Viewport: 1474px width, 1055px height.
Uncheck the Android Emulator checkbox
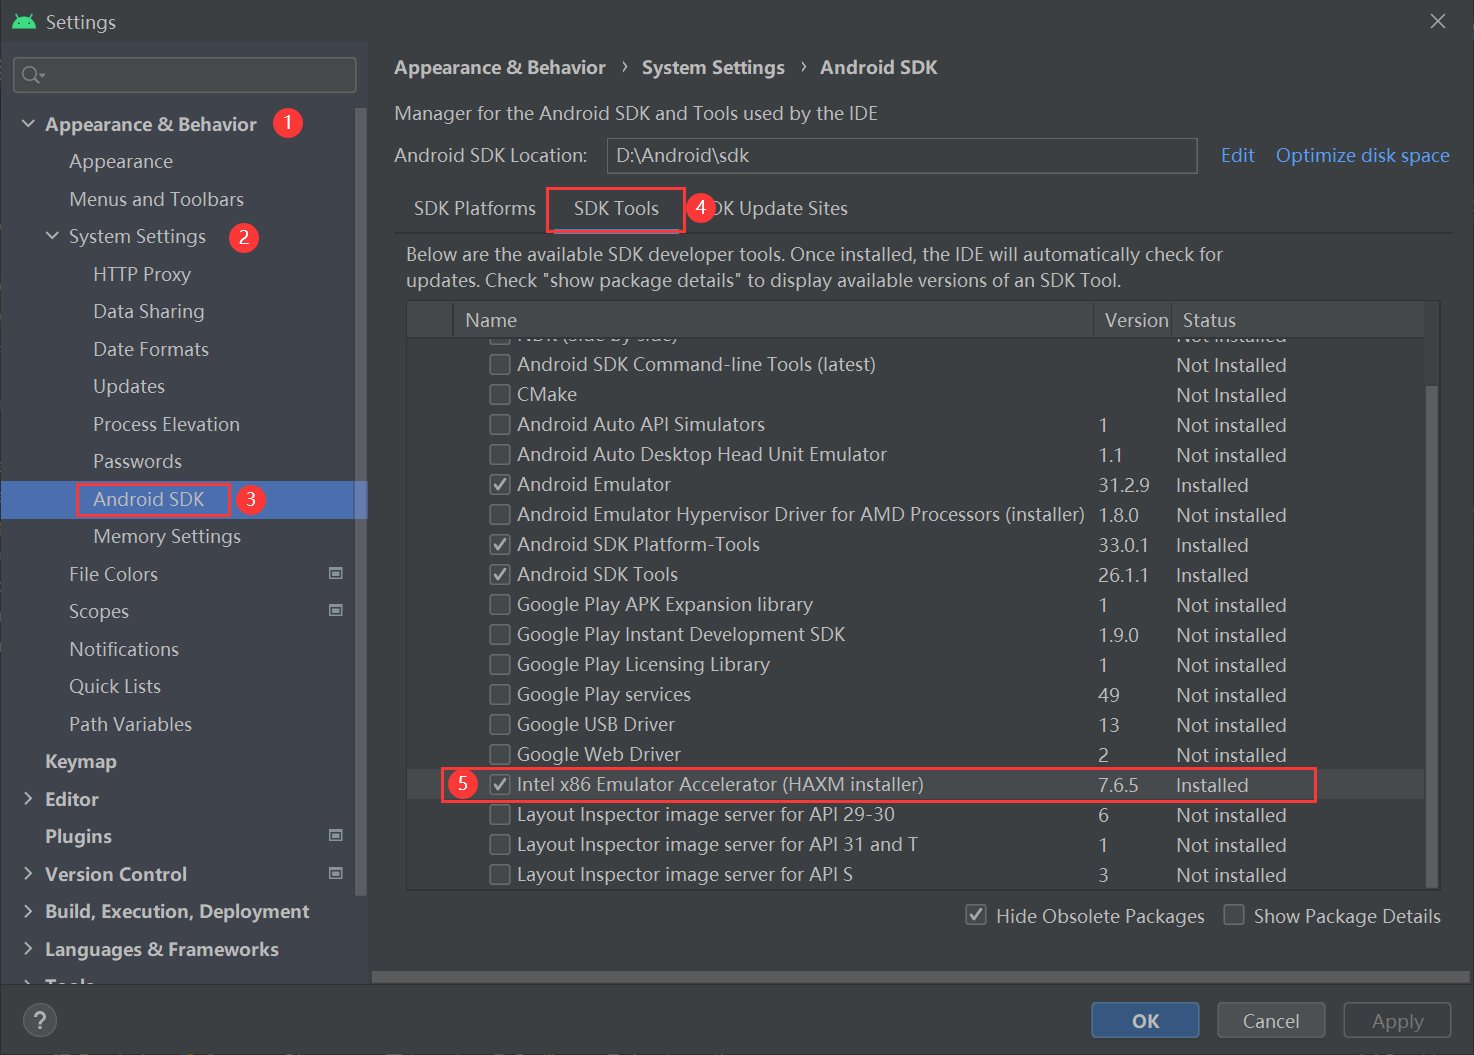pos(500,484)
